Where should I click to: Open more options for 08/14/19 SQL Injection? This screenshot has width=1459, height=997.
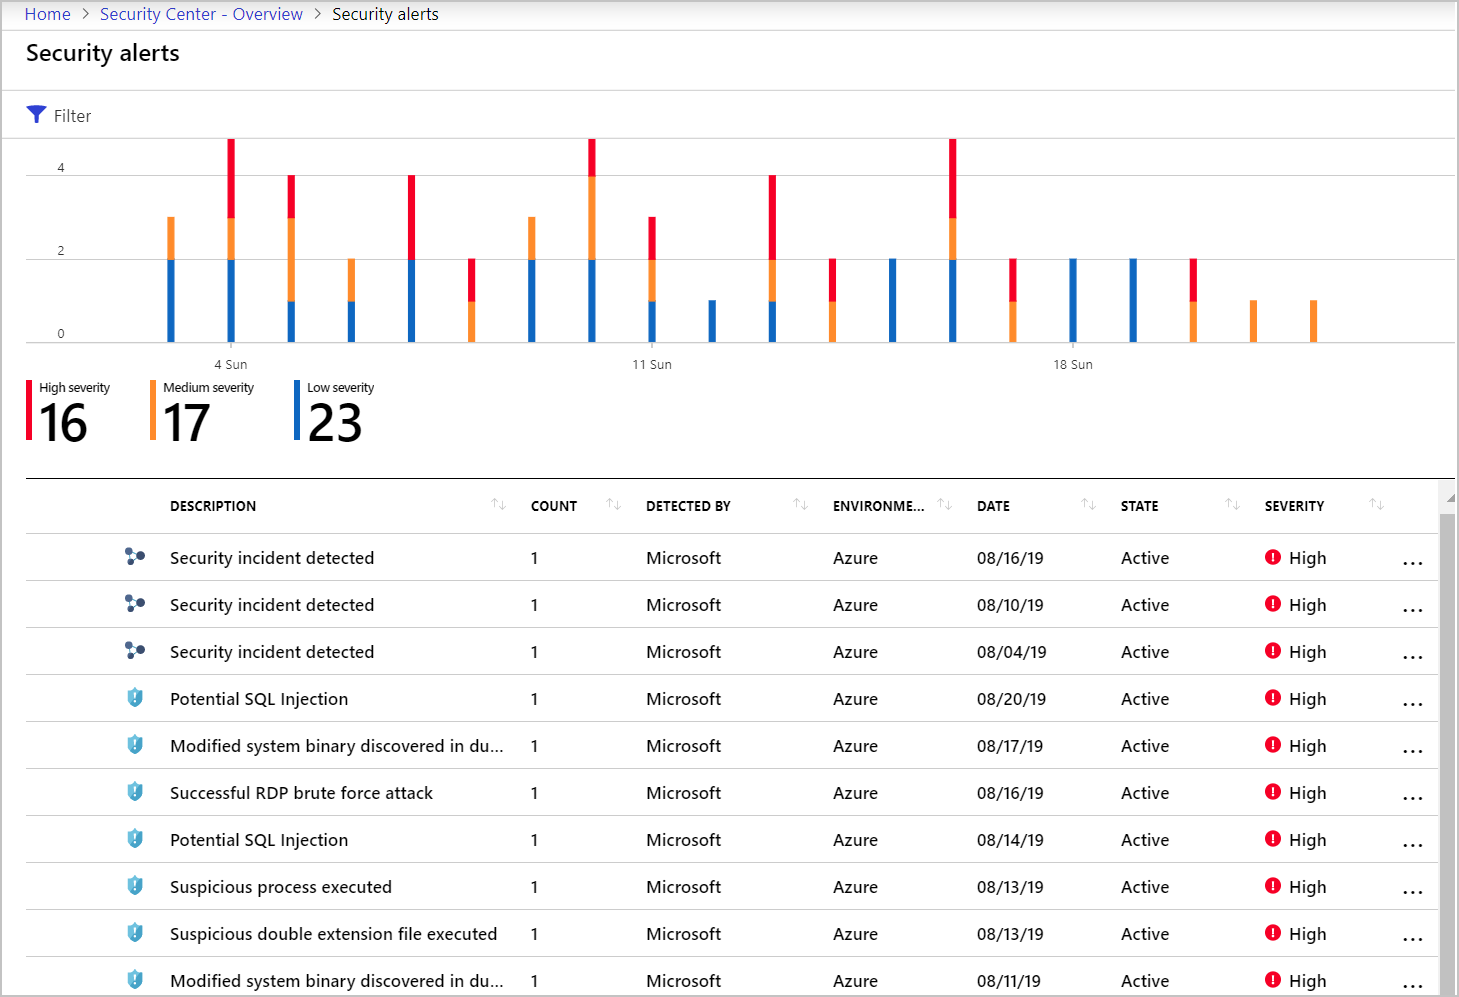[1412, 845]
